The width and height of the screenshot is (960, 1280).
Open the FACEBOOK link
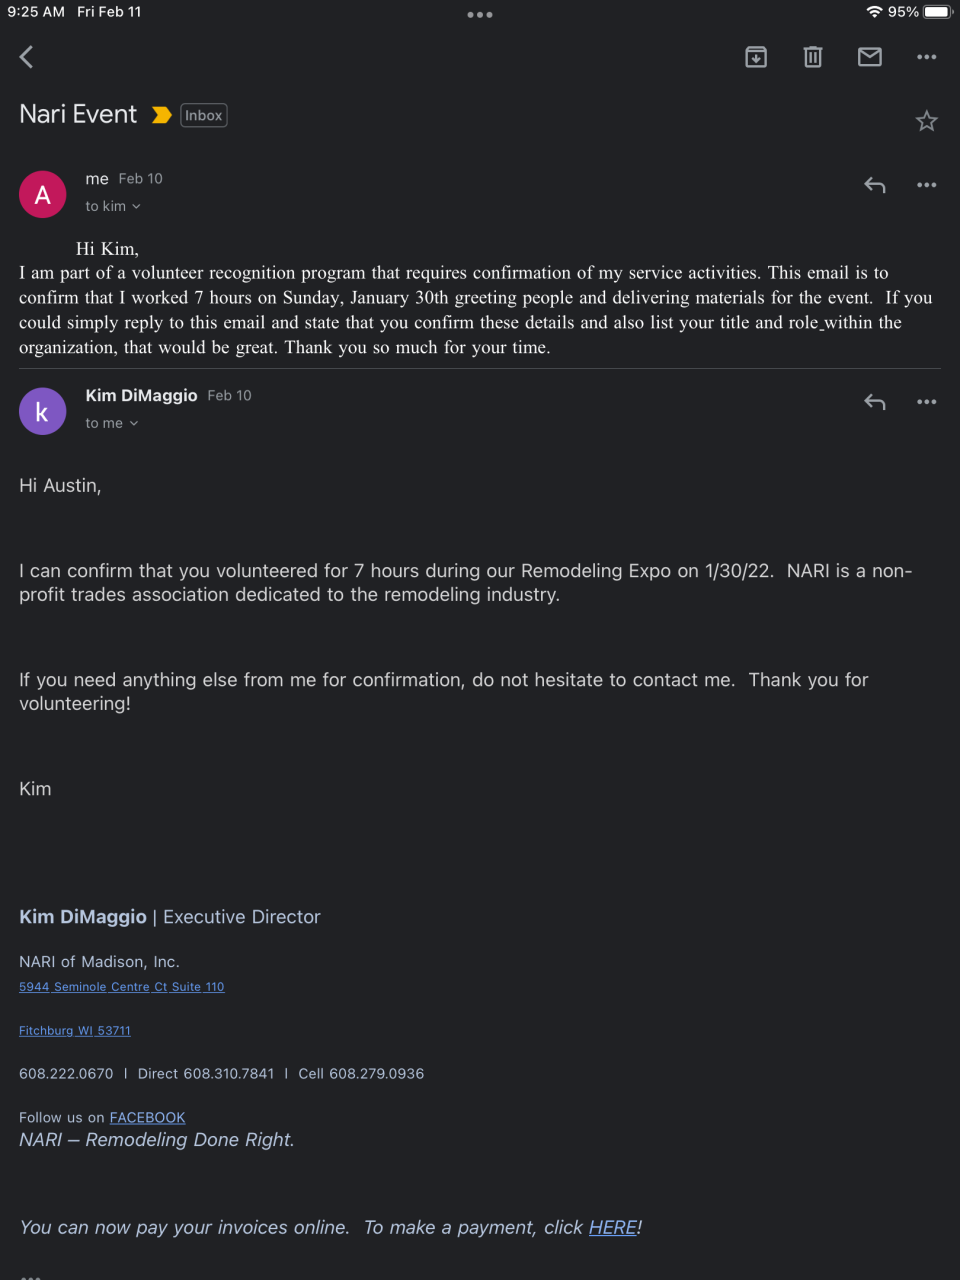147,1117
